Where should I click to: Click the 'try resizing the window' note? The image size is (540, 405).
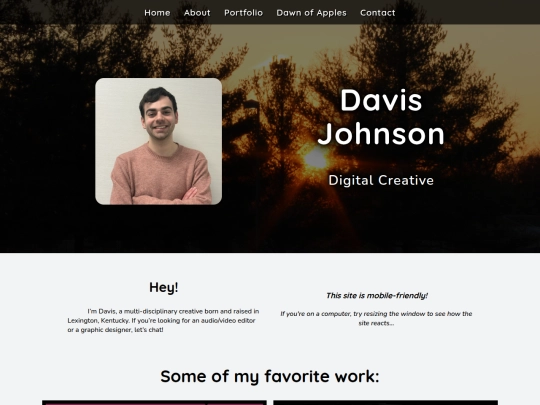point(376,318)
